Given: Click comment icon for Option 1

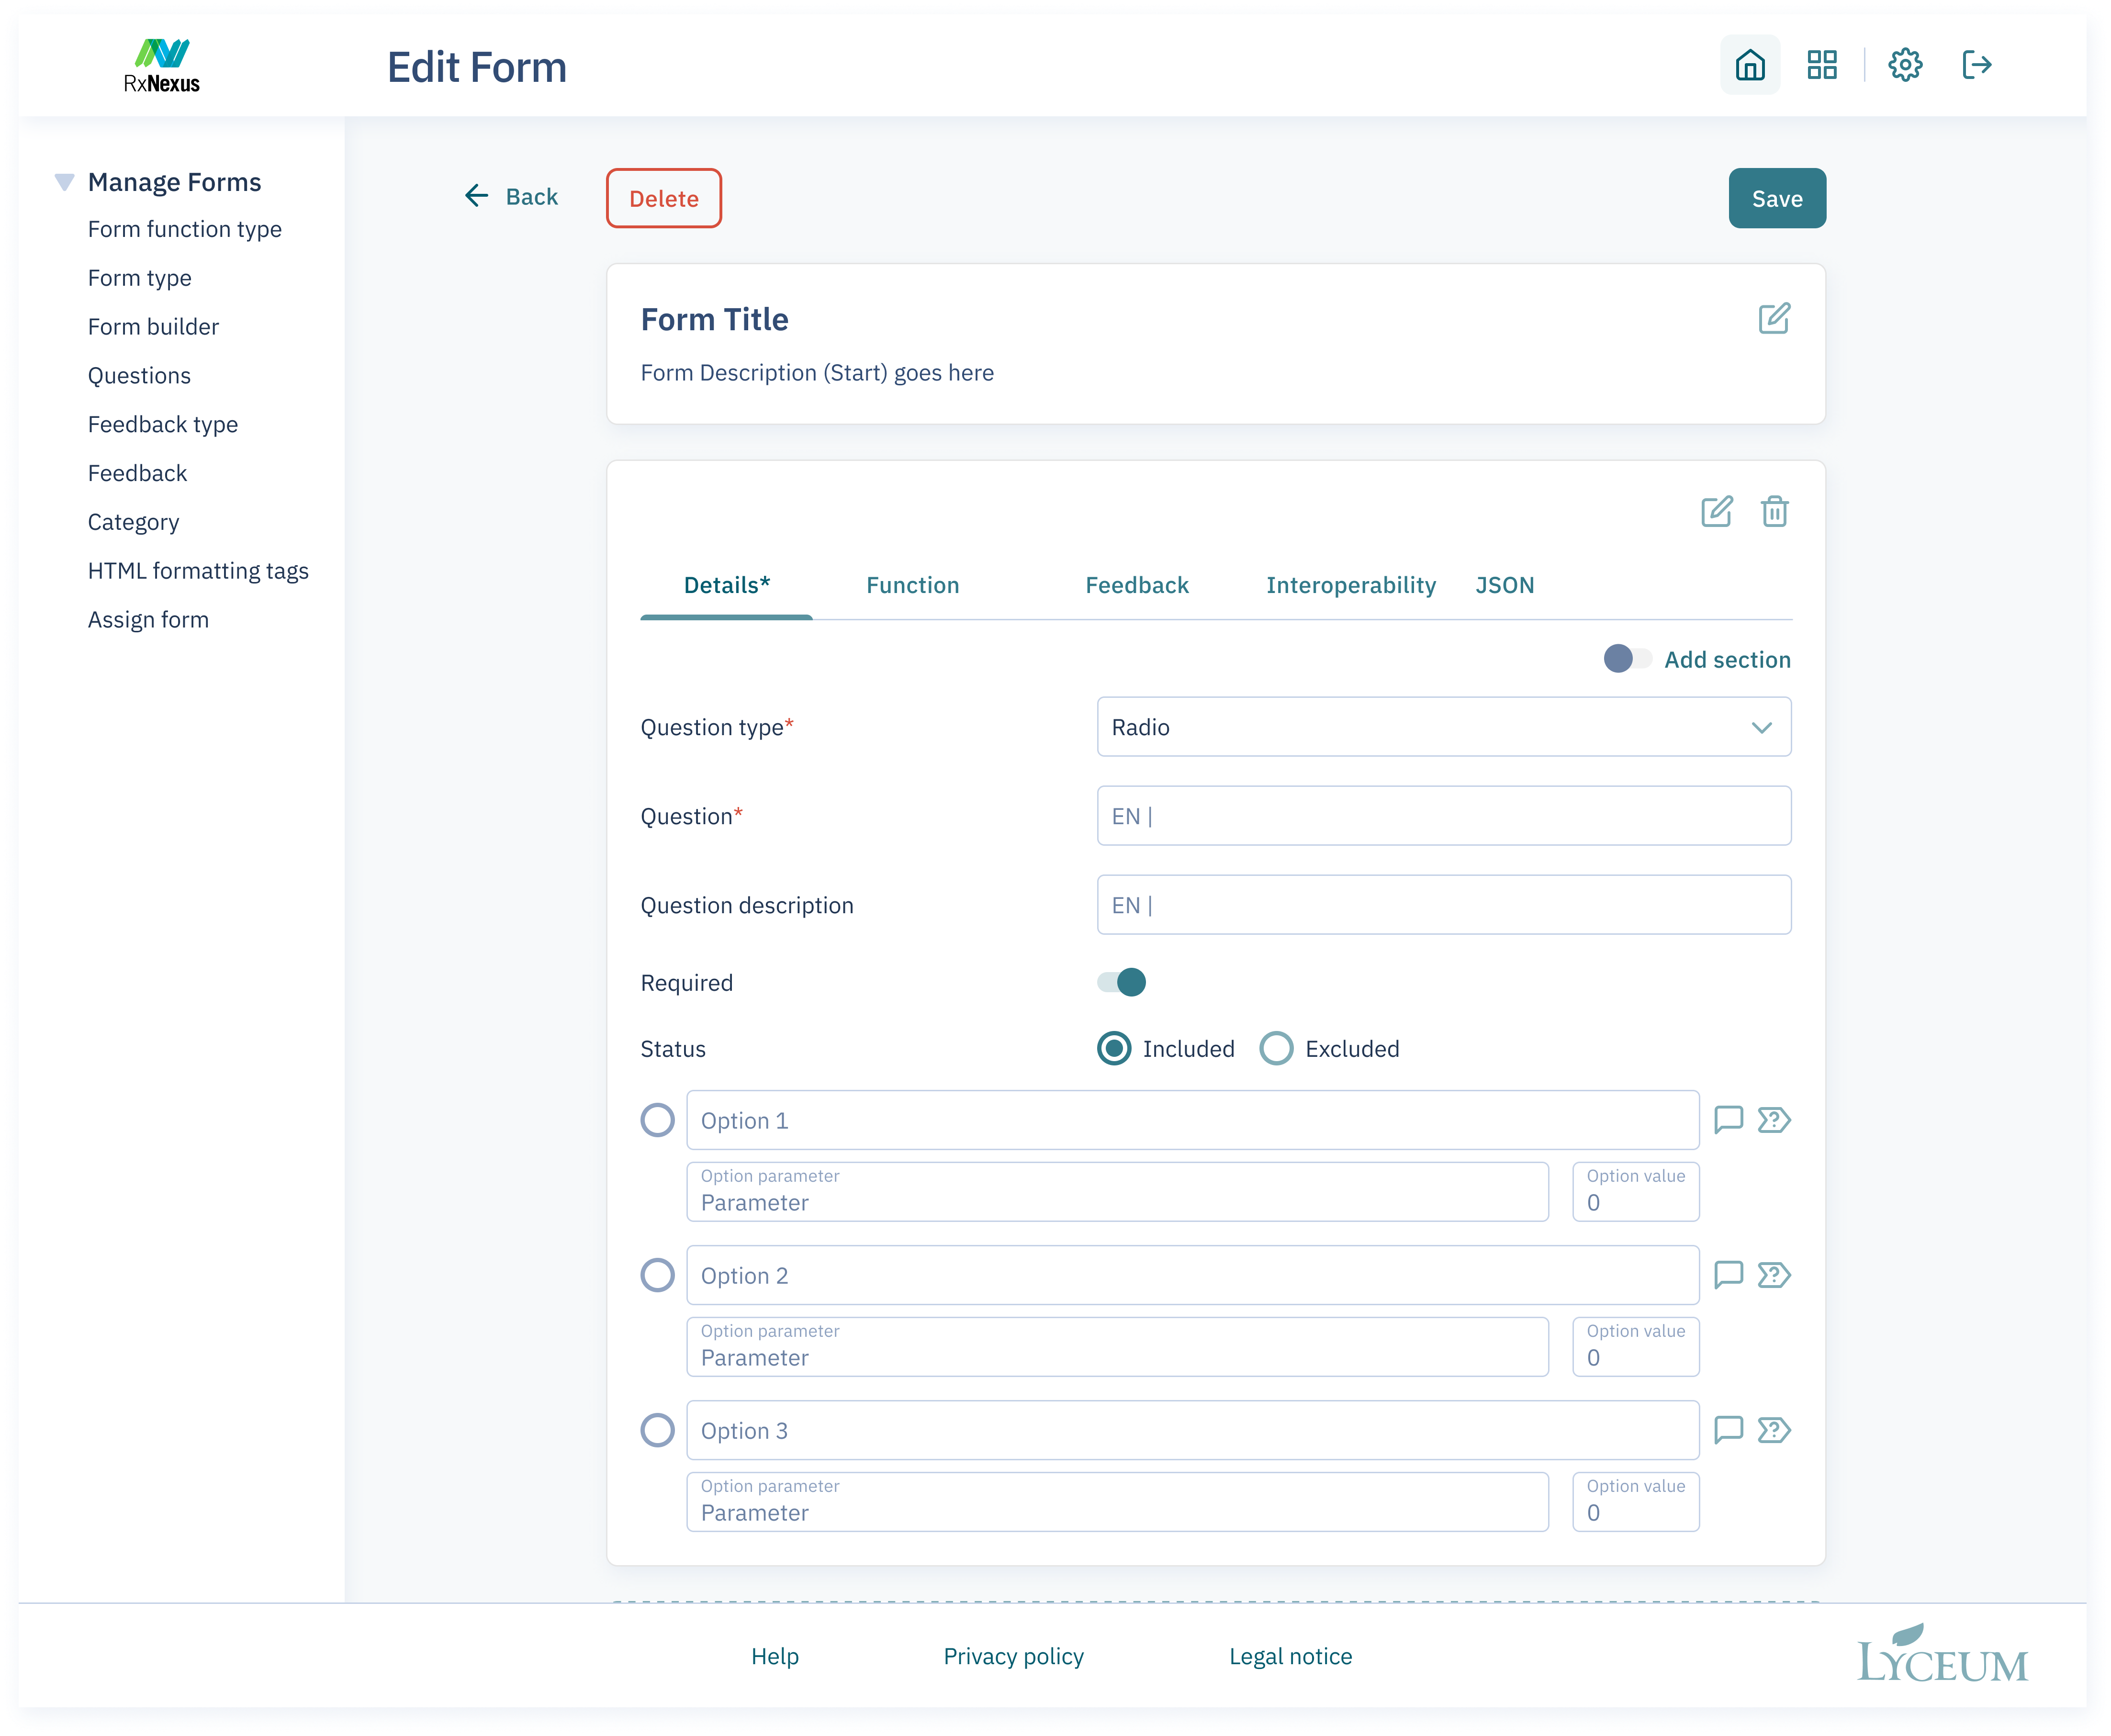Looking at the screenshot, I should pyautogui.click(x=1728, y=1119).
